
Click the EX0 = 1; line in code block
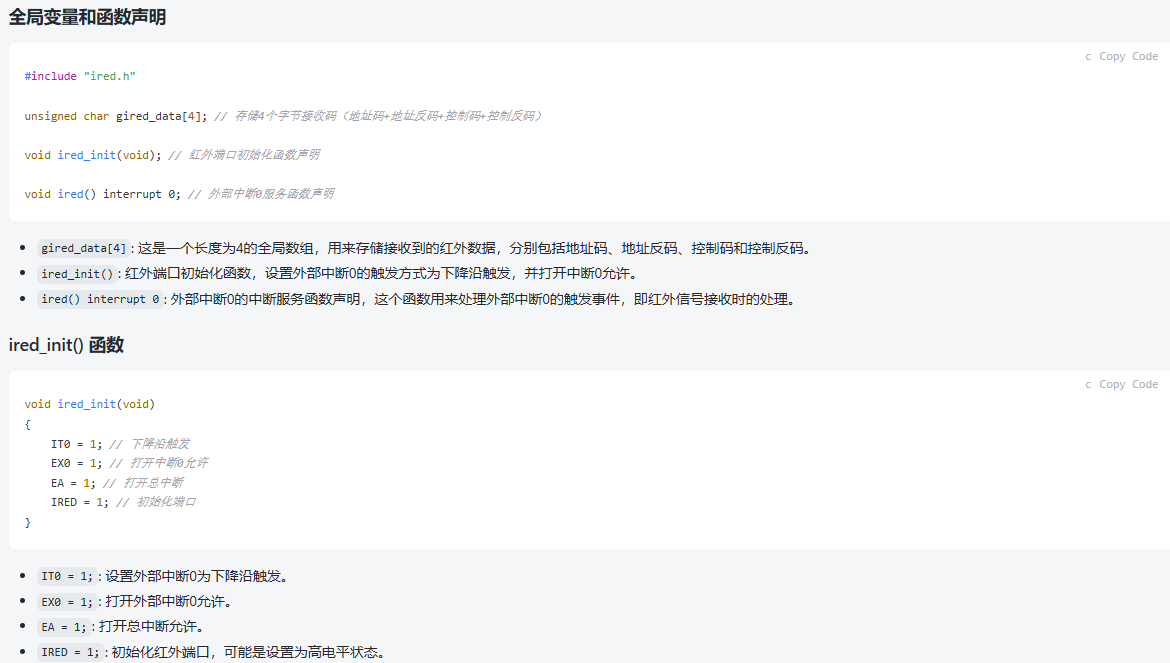76,463
